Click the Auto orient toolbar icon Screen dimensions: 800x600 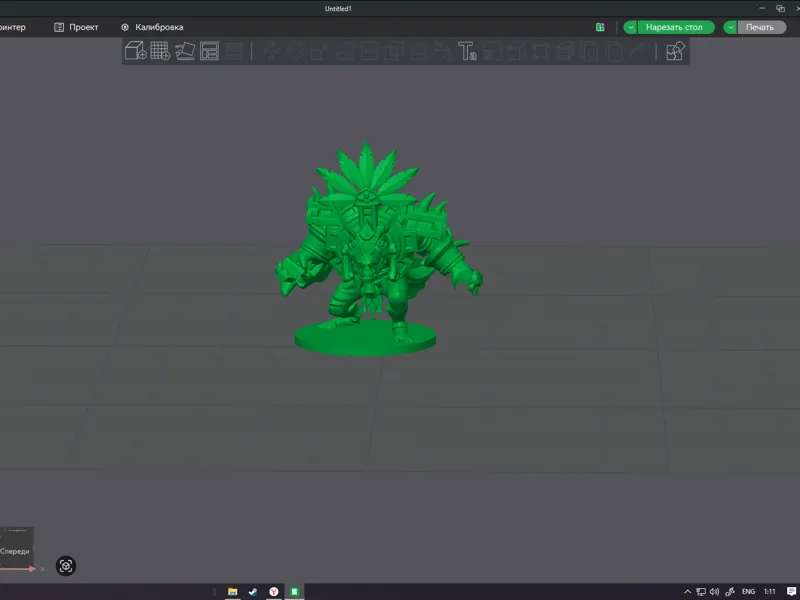[185, 51]
